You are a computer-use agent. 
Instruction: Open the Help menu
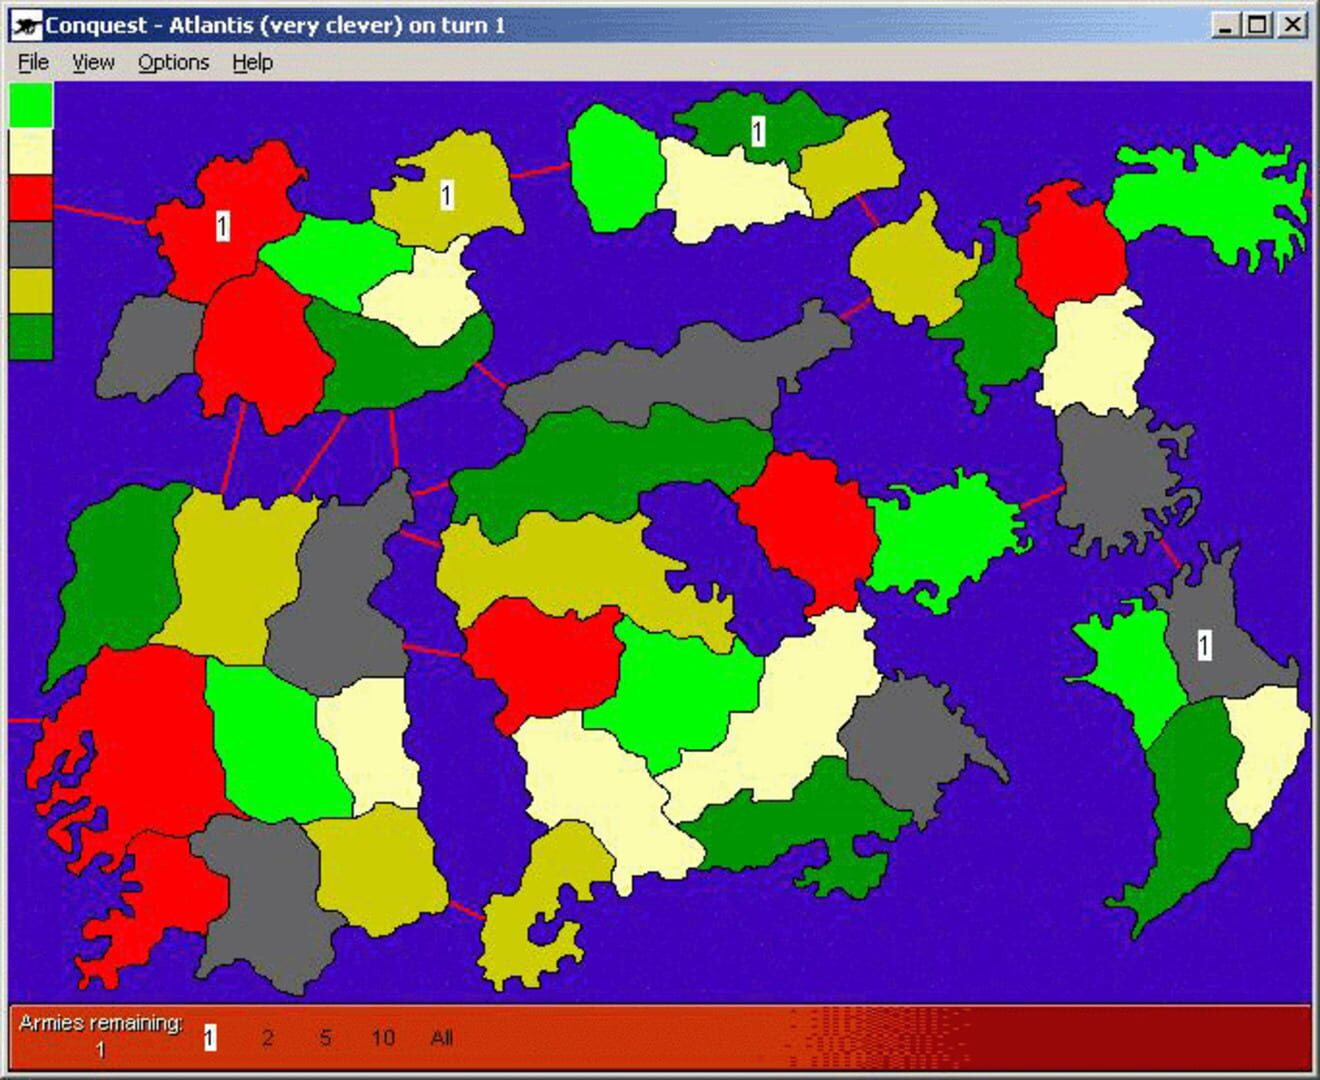[252, 62]
